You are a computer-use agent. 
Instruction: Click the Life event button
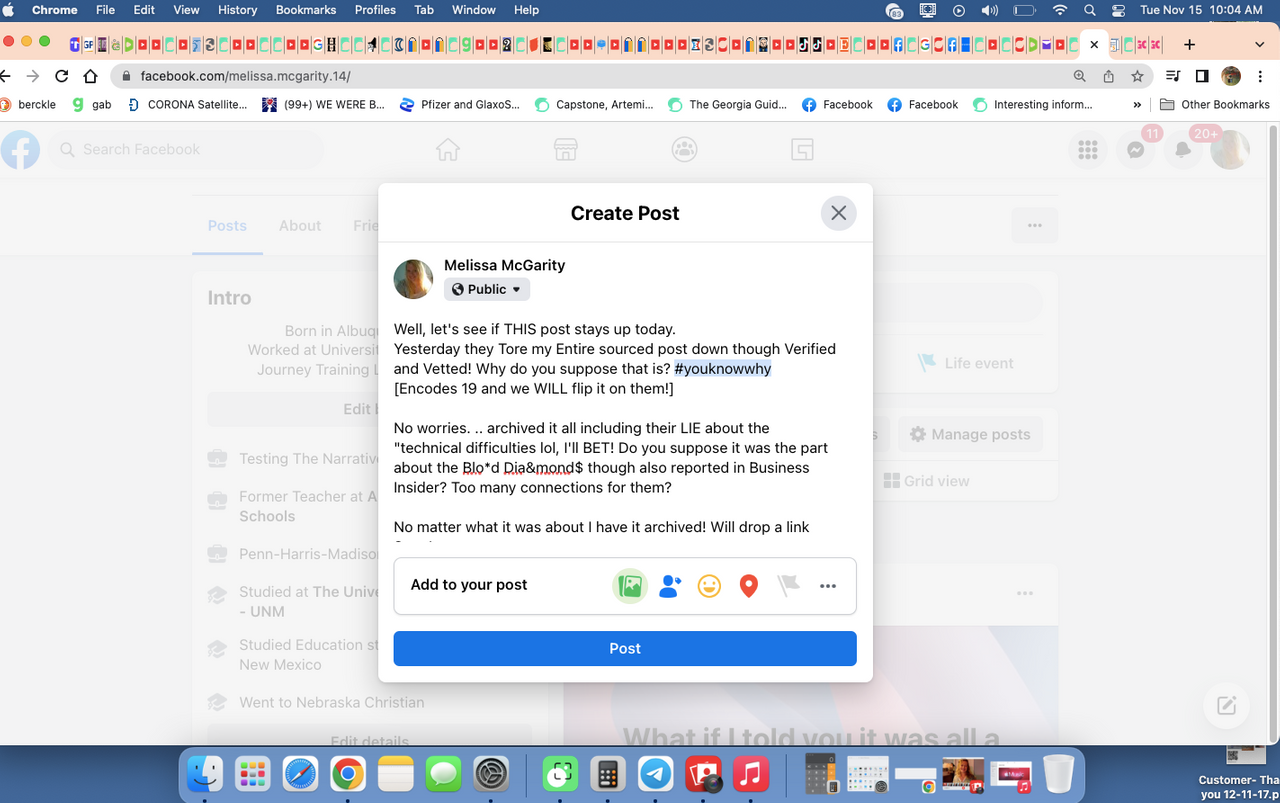point(966,363)
